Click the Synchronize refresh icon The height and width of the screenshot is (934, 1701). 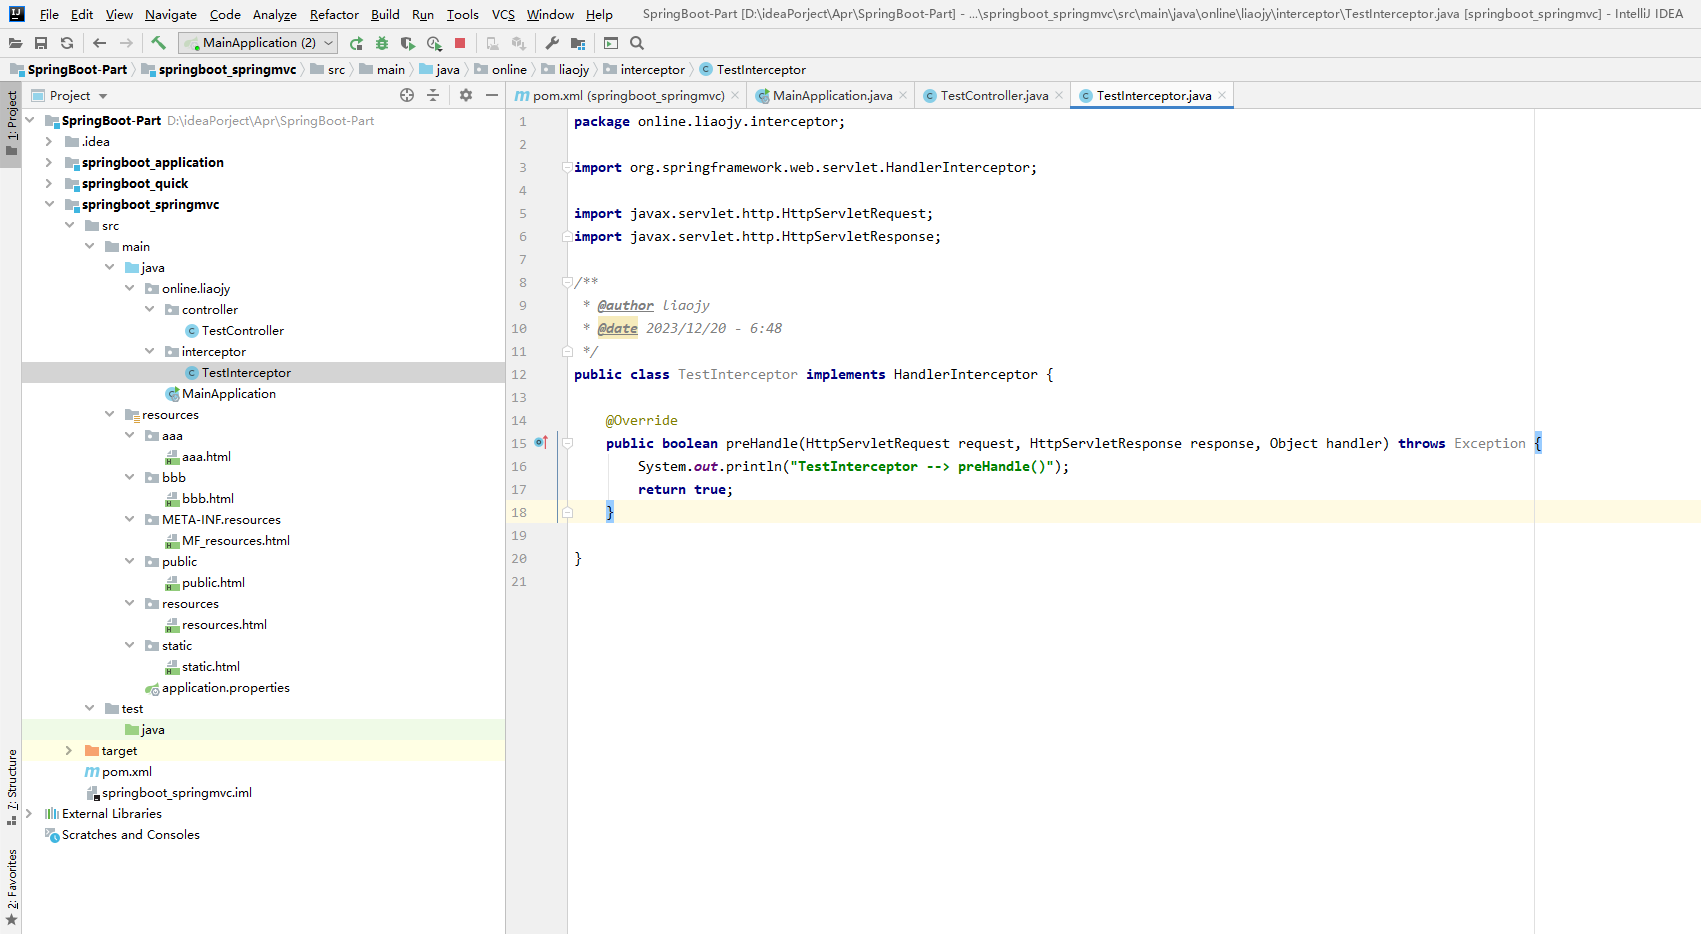click(x=67, y=43)
